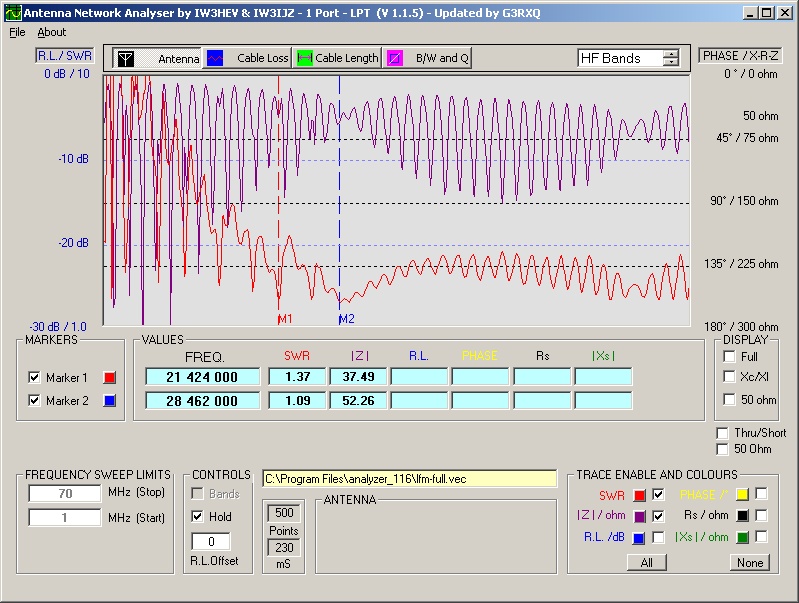
Task: Select the Cable Length mode
Action: pos(305,59)
